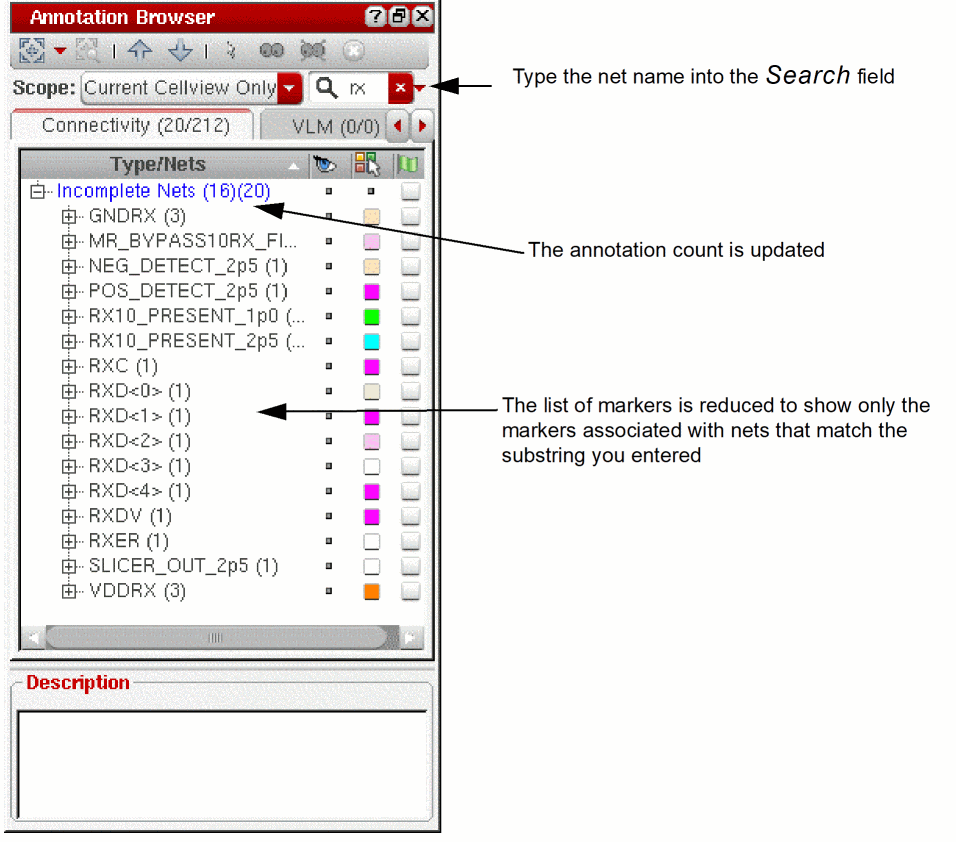The height and width of the screenshot is (842, 956).
Task: Close the Annotation Browser panel
Action: 422,16
